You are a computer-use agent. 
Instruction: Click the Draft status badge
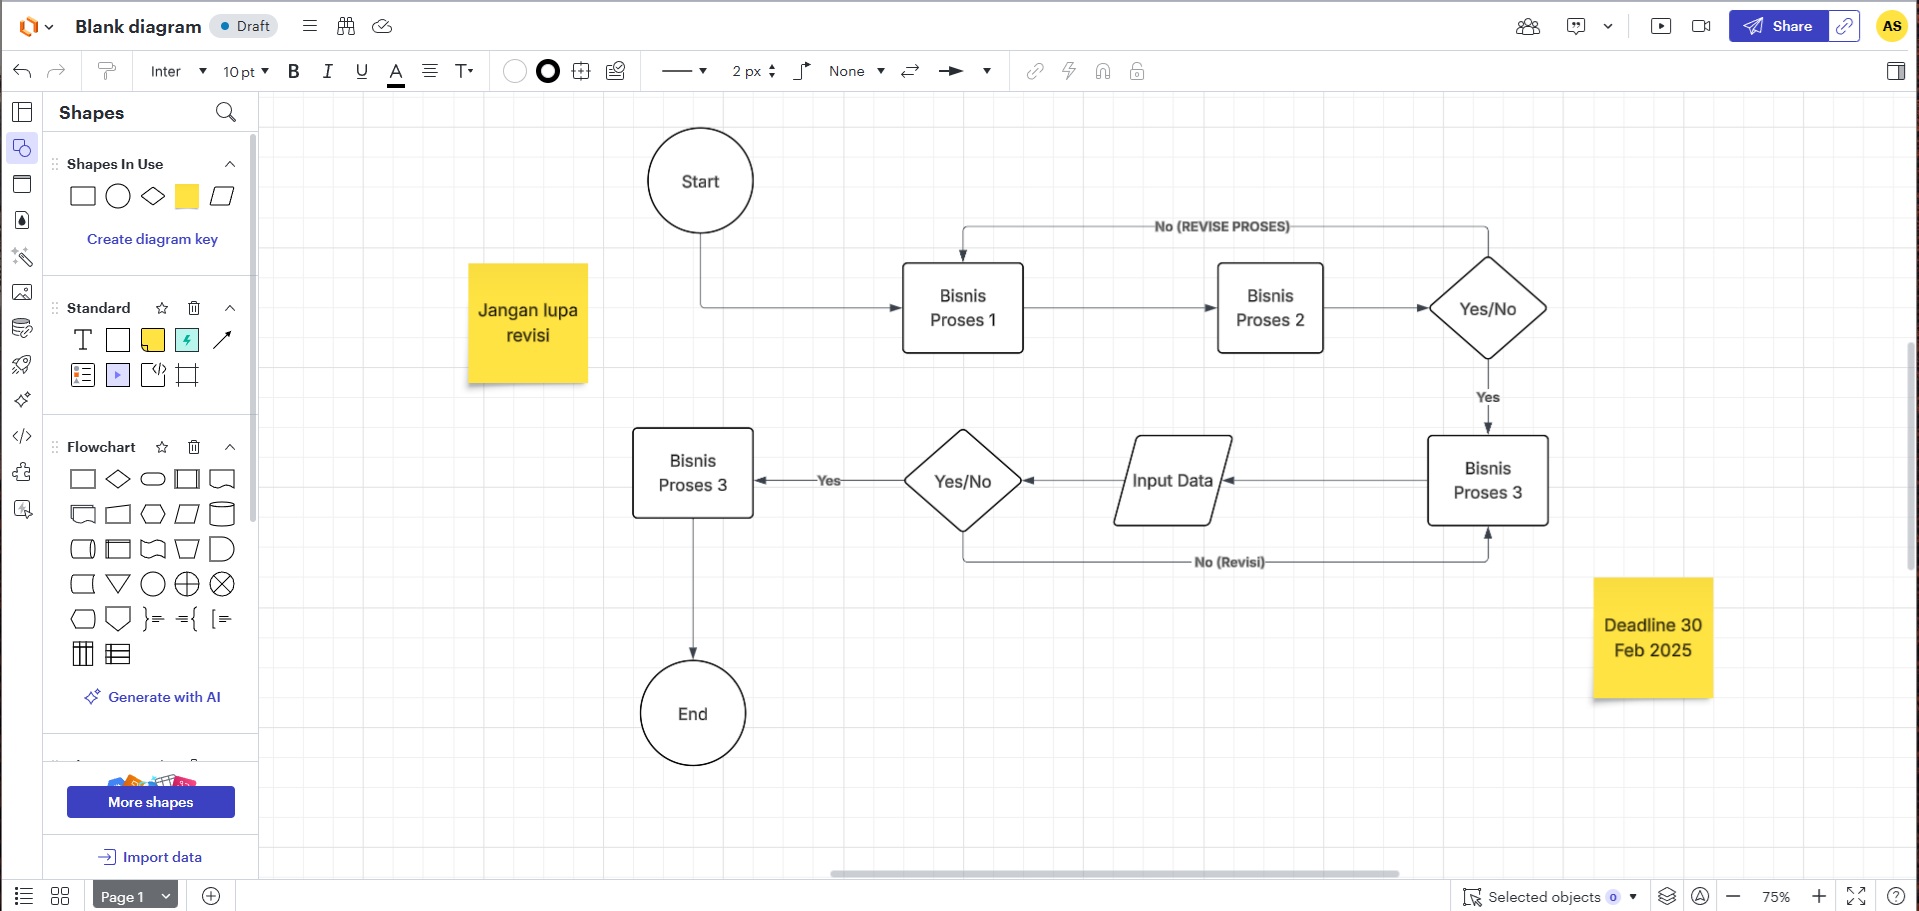(x=244, y=26)
